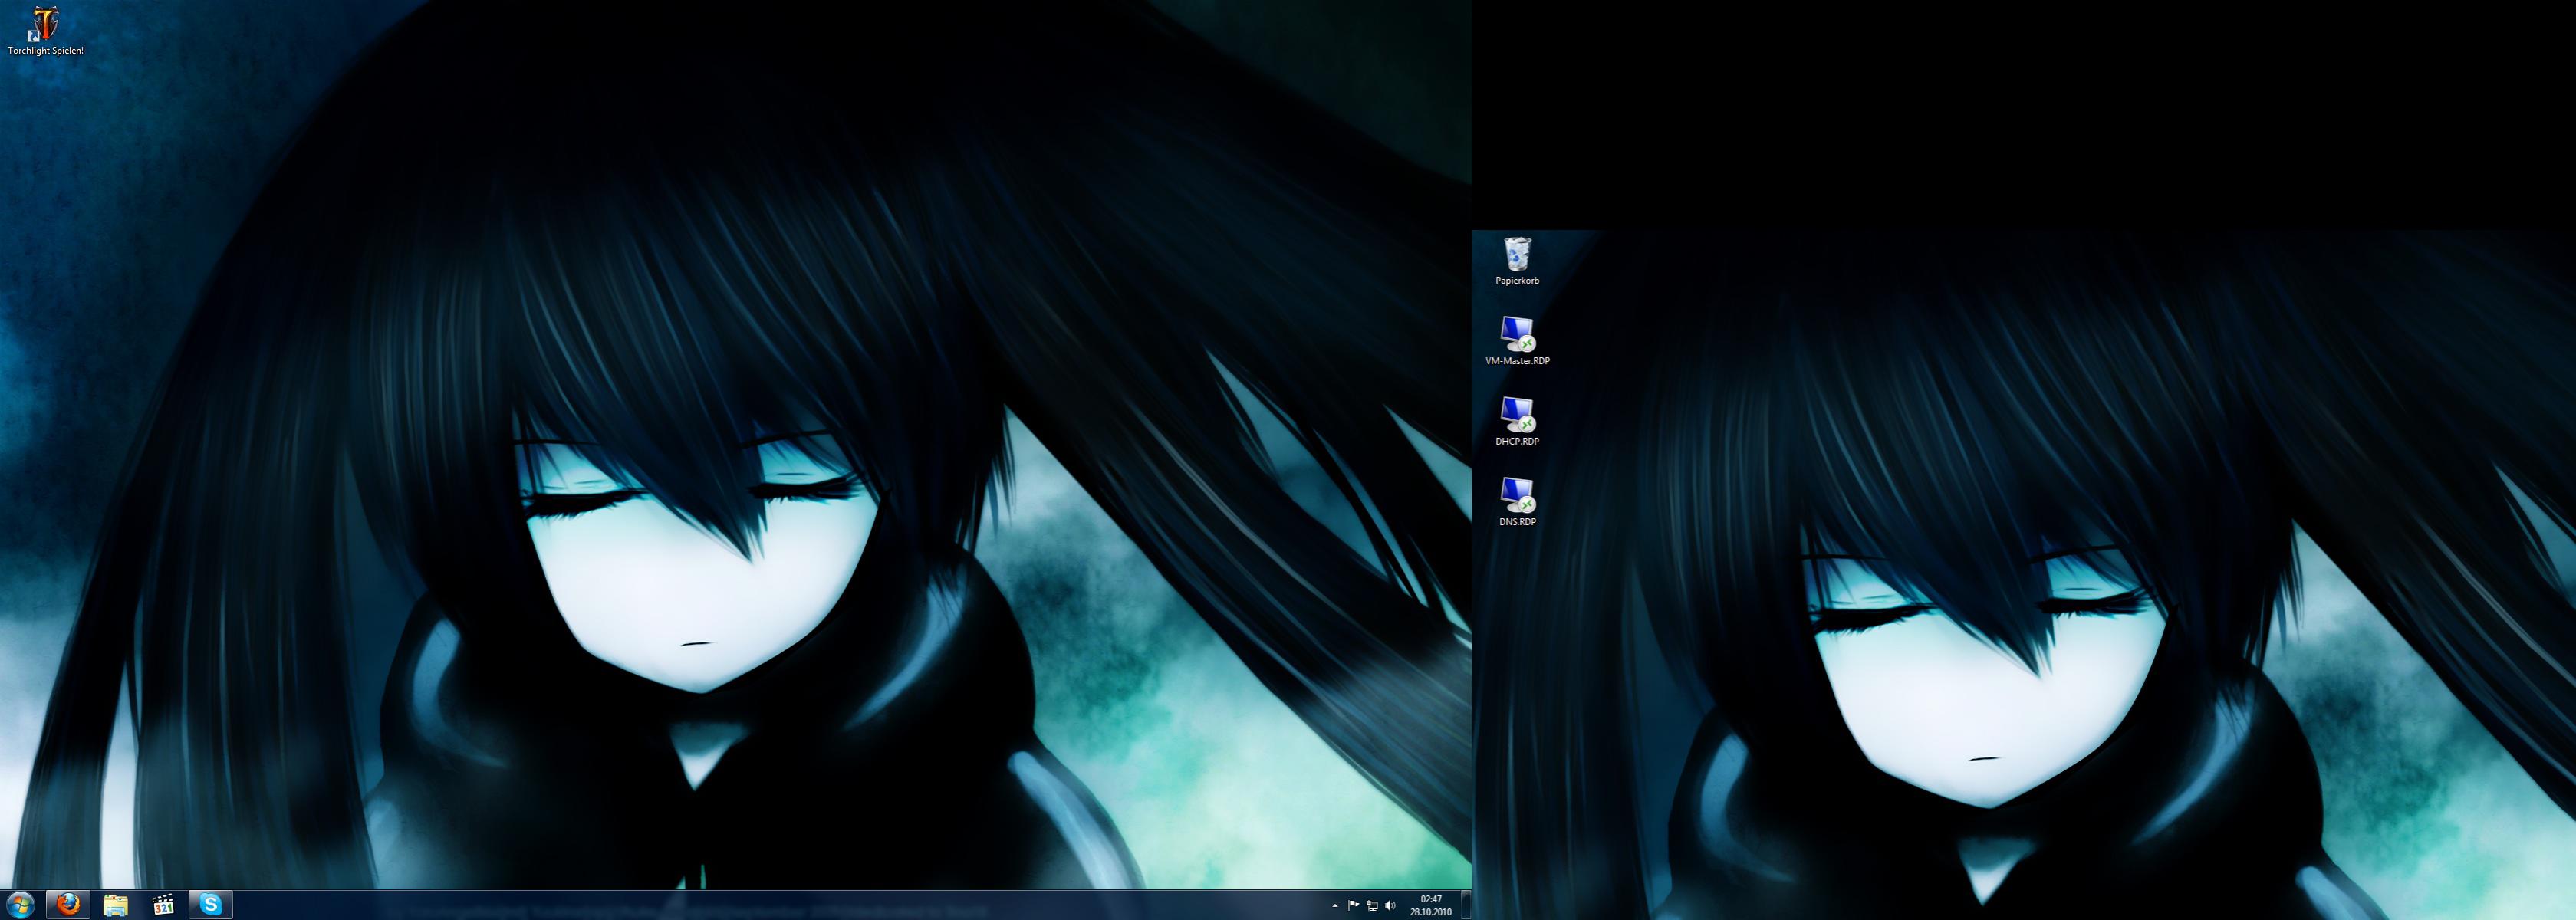The image size is (2576, 920).
Task: Click the Windows Start orb
Action: (x=20, y=905)
